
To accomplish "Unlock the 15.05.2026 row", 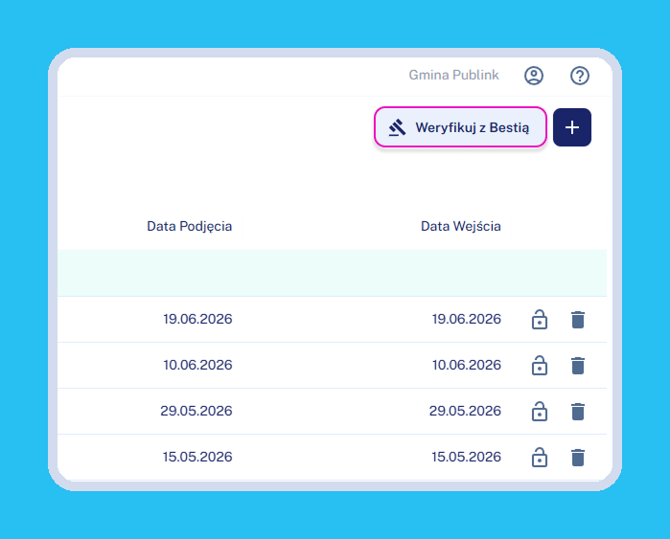I will [539, 457].
